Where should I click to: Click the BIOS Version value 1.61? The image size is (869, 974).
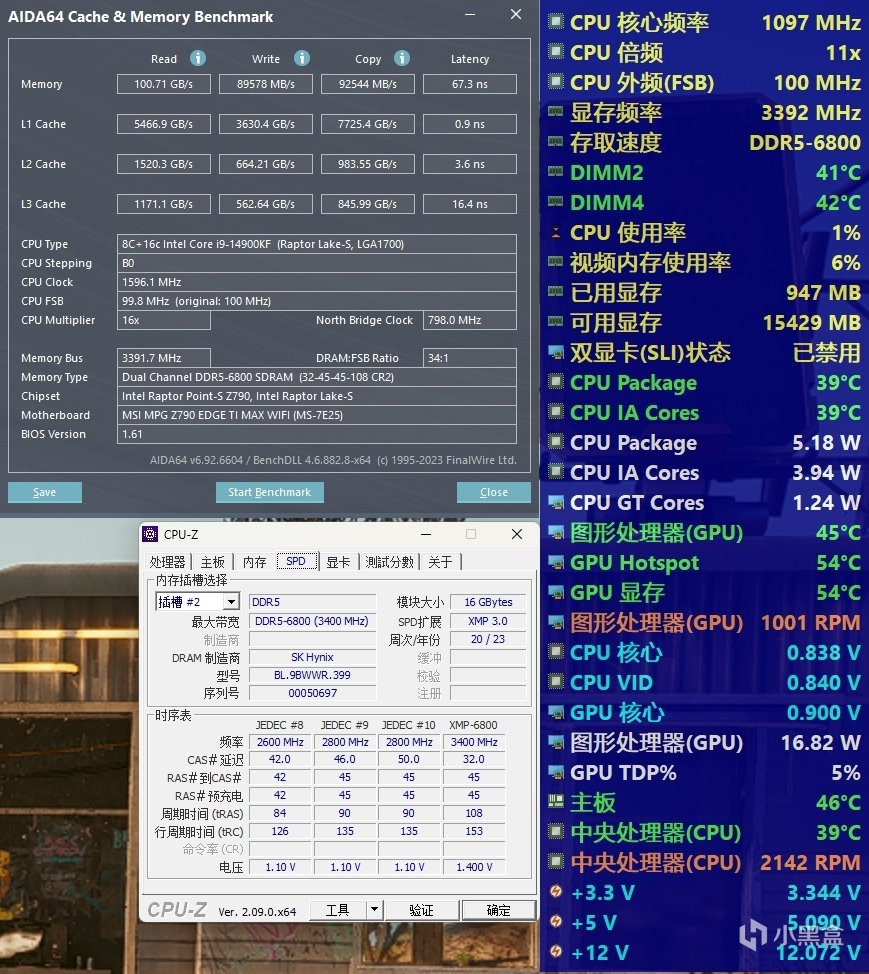coord(317,434)
